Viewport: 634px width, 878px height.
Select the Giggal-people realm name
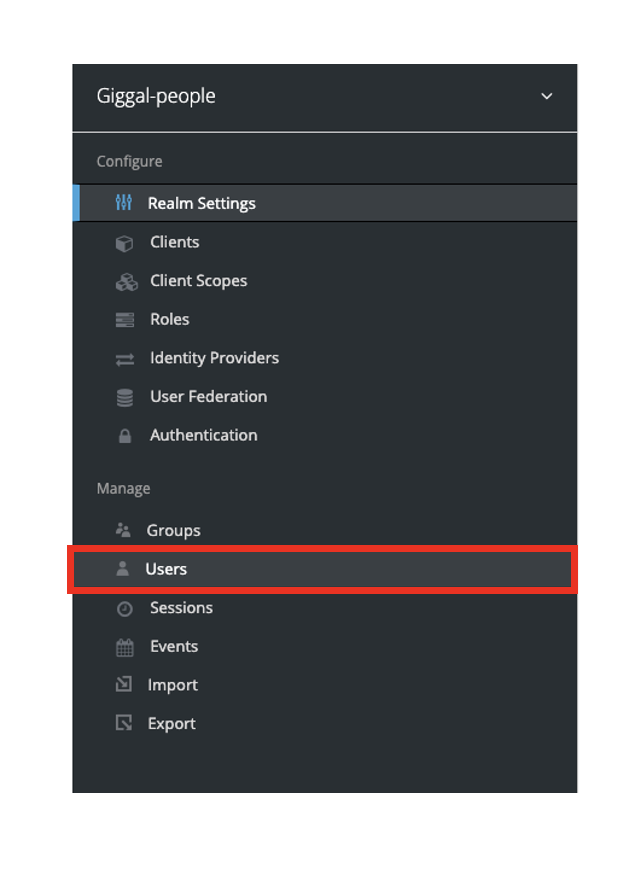156,96
